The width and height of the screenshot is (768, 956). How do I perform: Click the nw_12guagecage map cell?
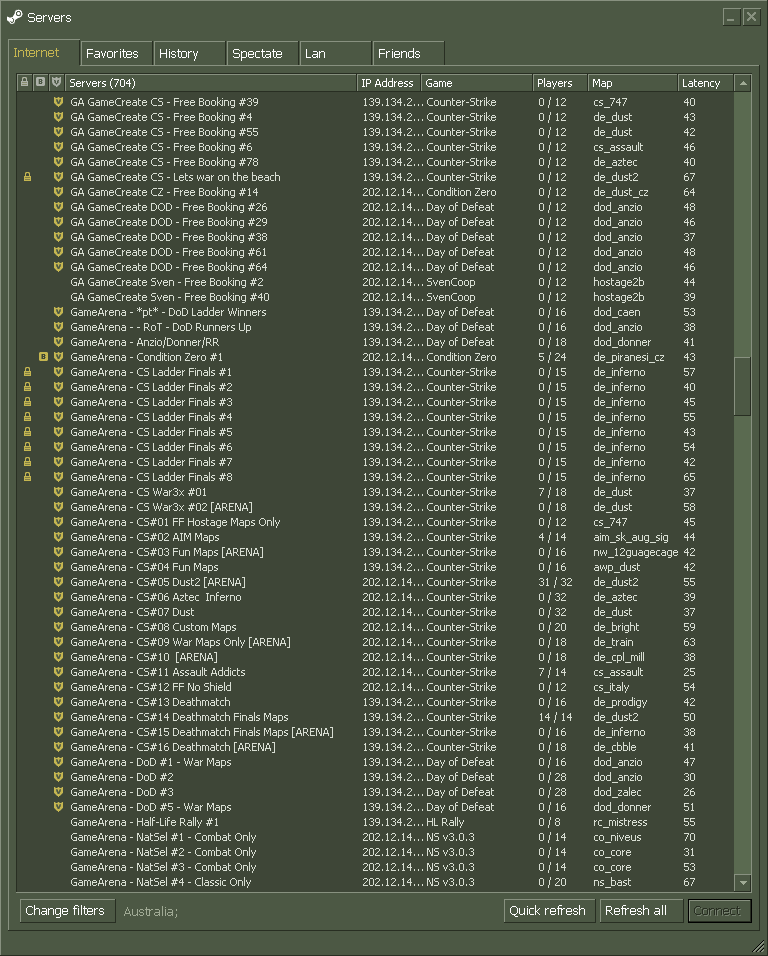[635, 552]
